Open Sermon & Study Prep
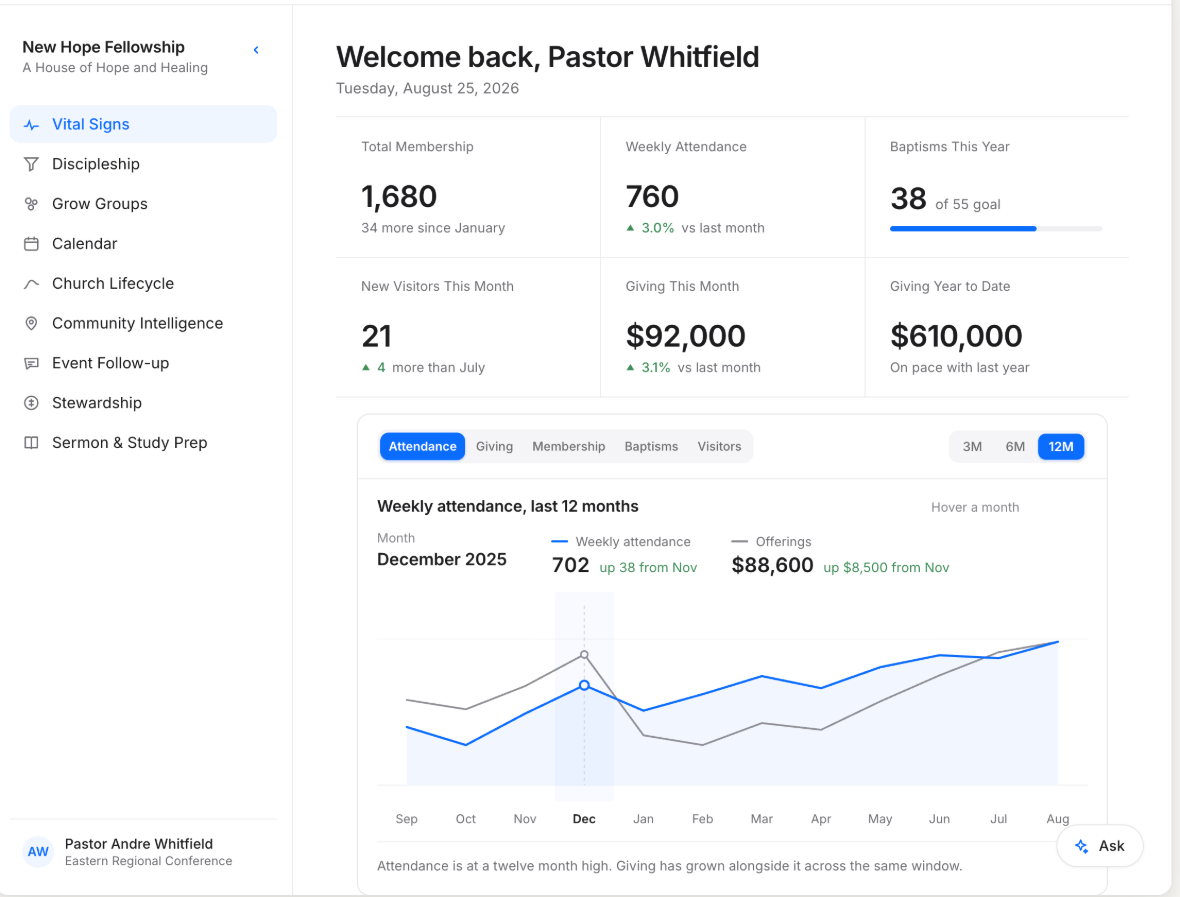The width and height of the screenshot is (1180, 897). [143, 443]
